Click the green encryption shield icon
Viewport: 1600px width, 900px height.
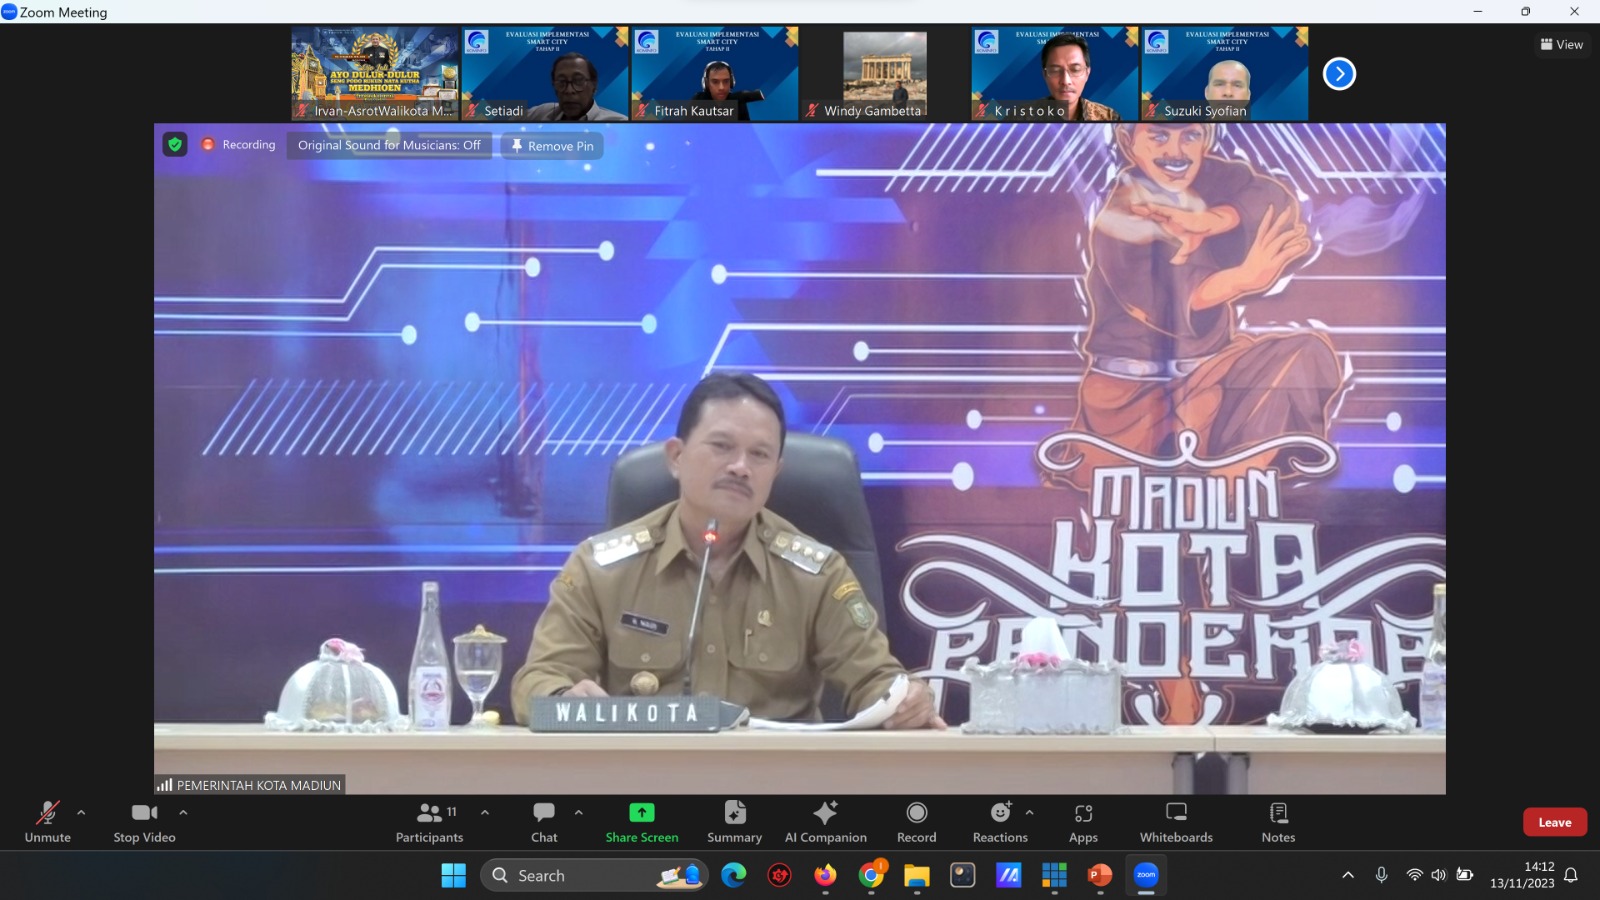coord(175,145)
